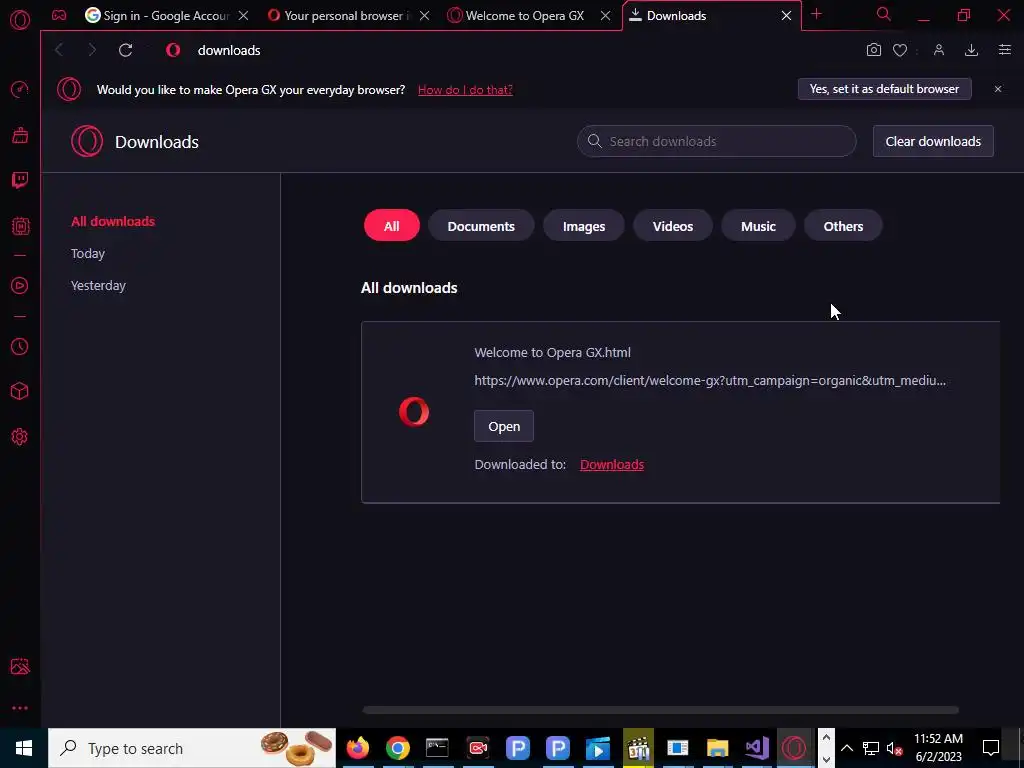Screen dimensions: 1024x768
Task: Open the GX Control speedometer sidebar icon
Action: [x=20, y=89]
